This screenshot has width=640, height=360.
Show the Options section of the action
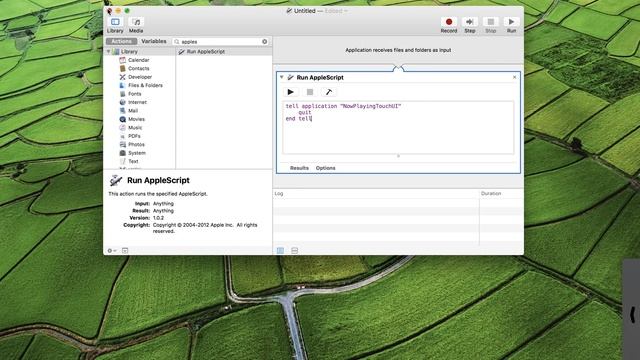coord(325,168)
